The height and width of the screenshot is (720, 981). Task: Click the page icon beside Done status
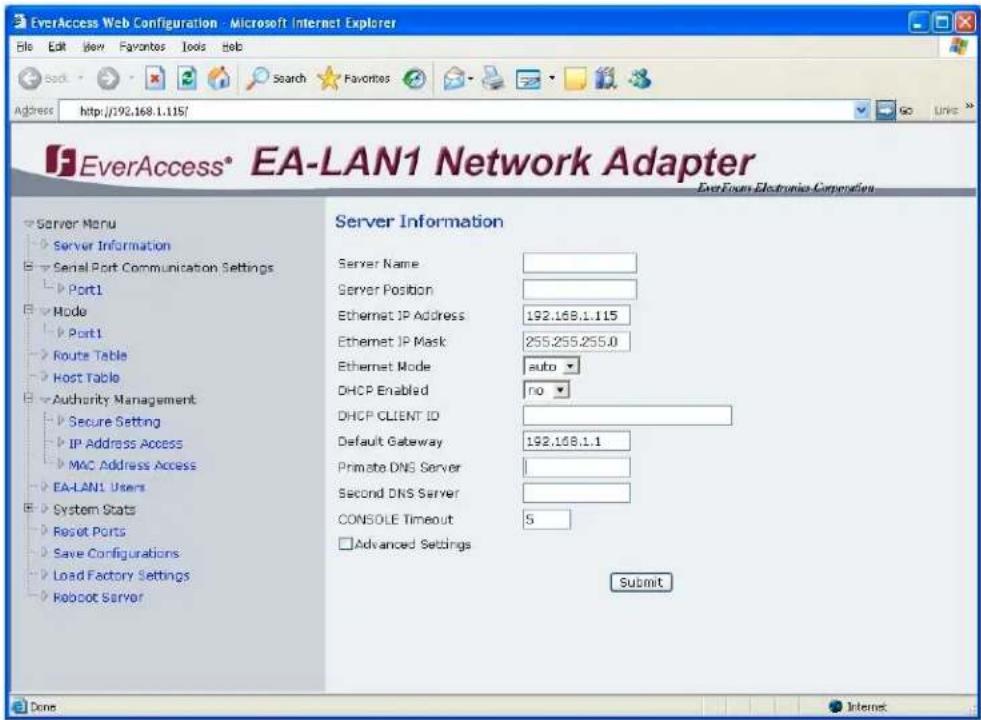[x=19, y=707]
